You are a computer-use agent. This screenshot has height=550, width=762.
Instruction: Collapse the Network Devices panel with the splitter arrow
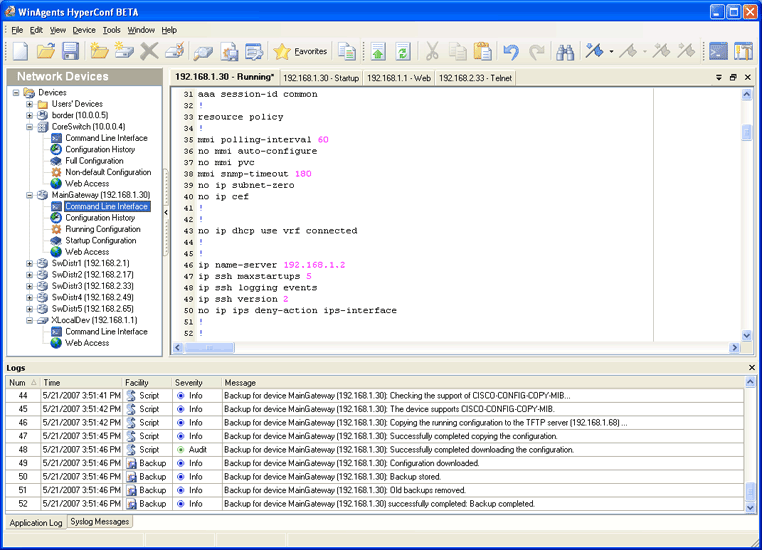tap(166, 212)
